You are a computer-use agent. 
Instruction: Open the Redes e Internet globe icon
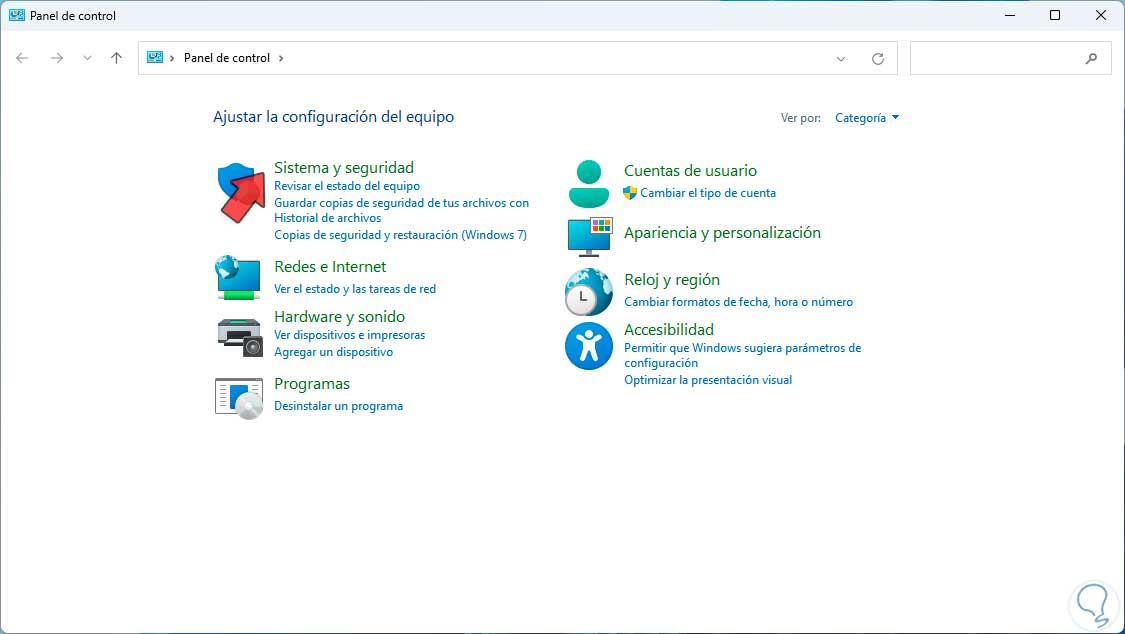pos(237,278)
